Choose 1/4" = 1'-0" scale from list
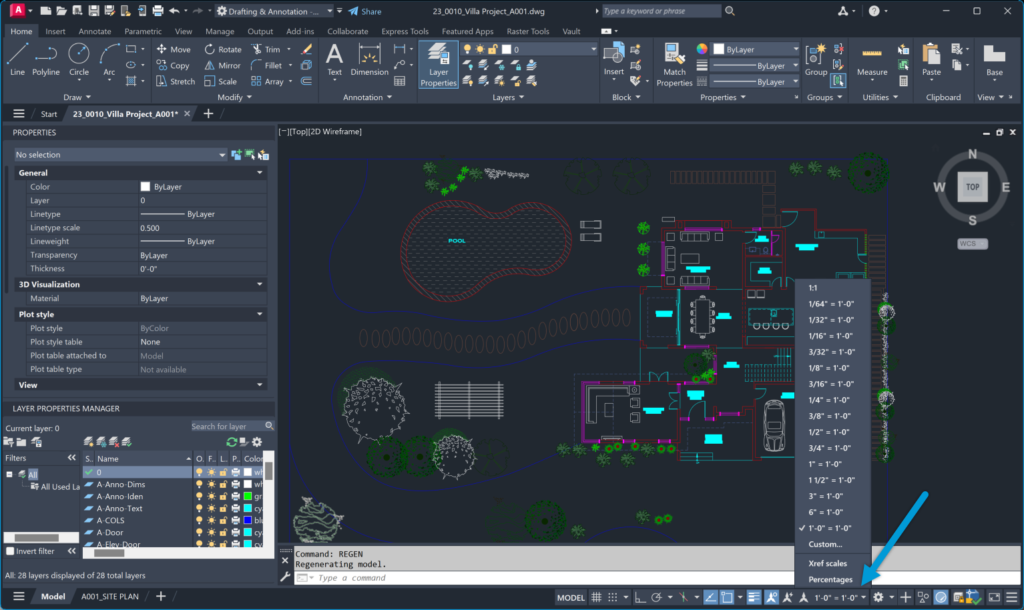Screen dimensions: 1024x610 tap(830, 400)
